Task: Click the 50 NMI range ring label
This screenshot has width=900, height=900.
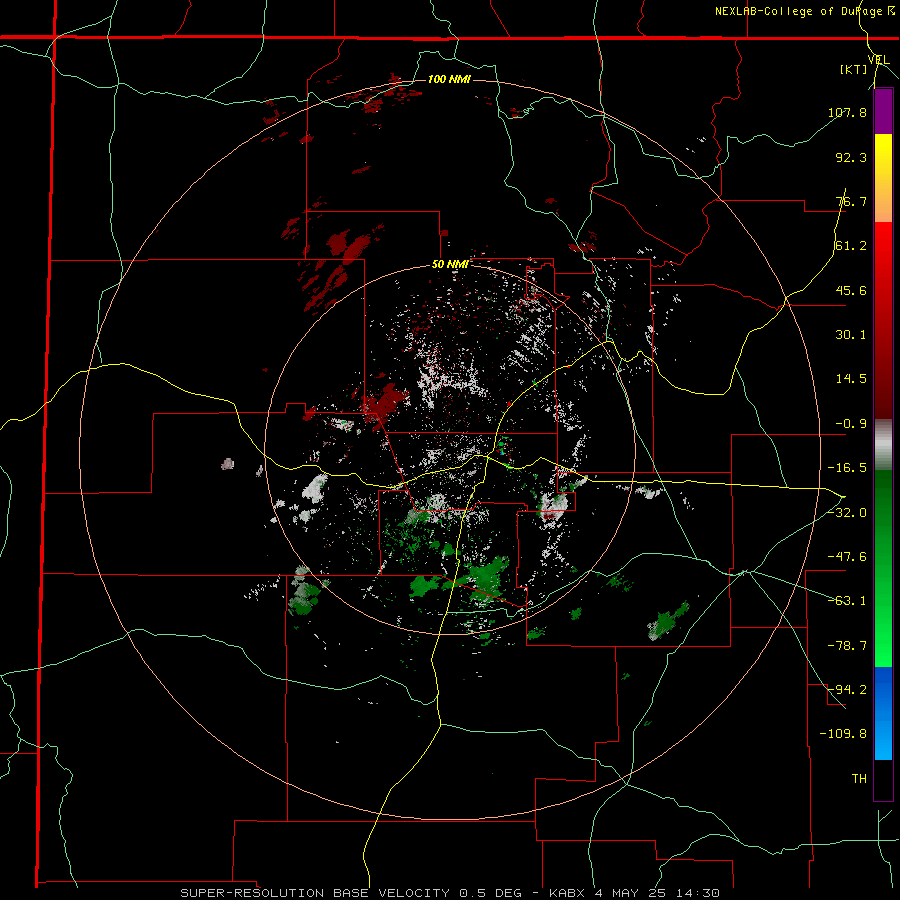Action: (x=450, y=265)
